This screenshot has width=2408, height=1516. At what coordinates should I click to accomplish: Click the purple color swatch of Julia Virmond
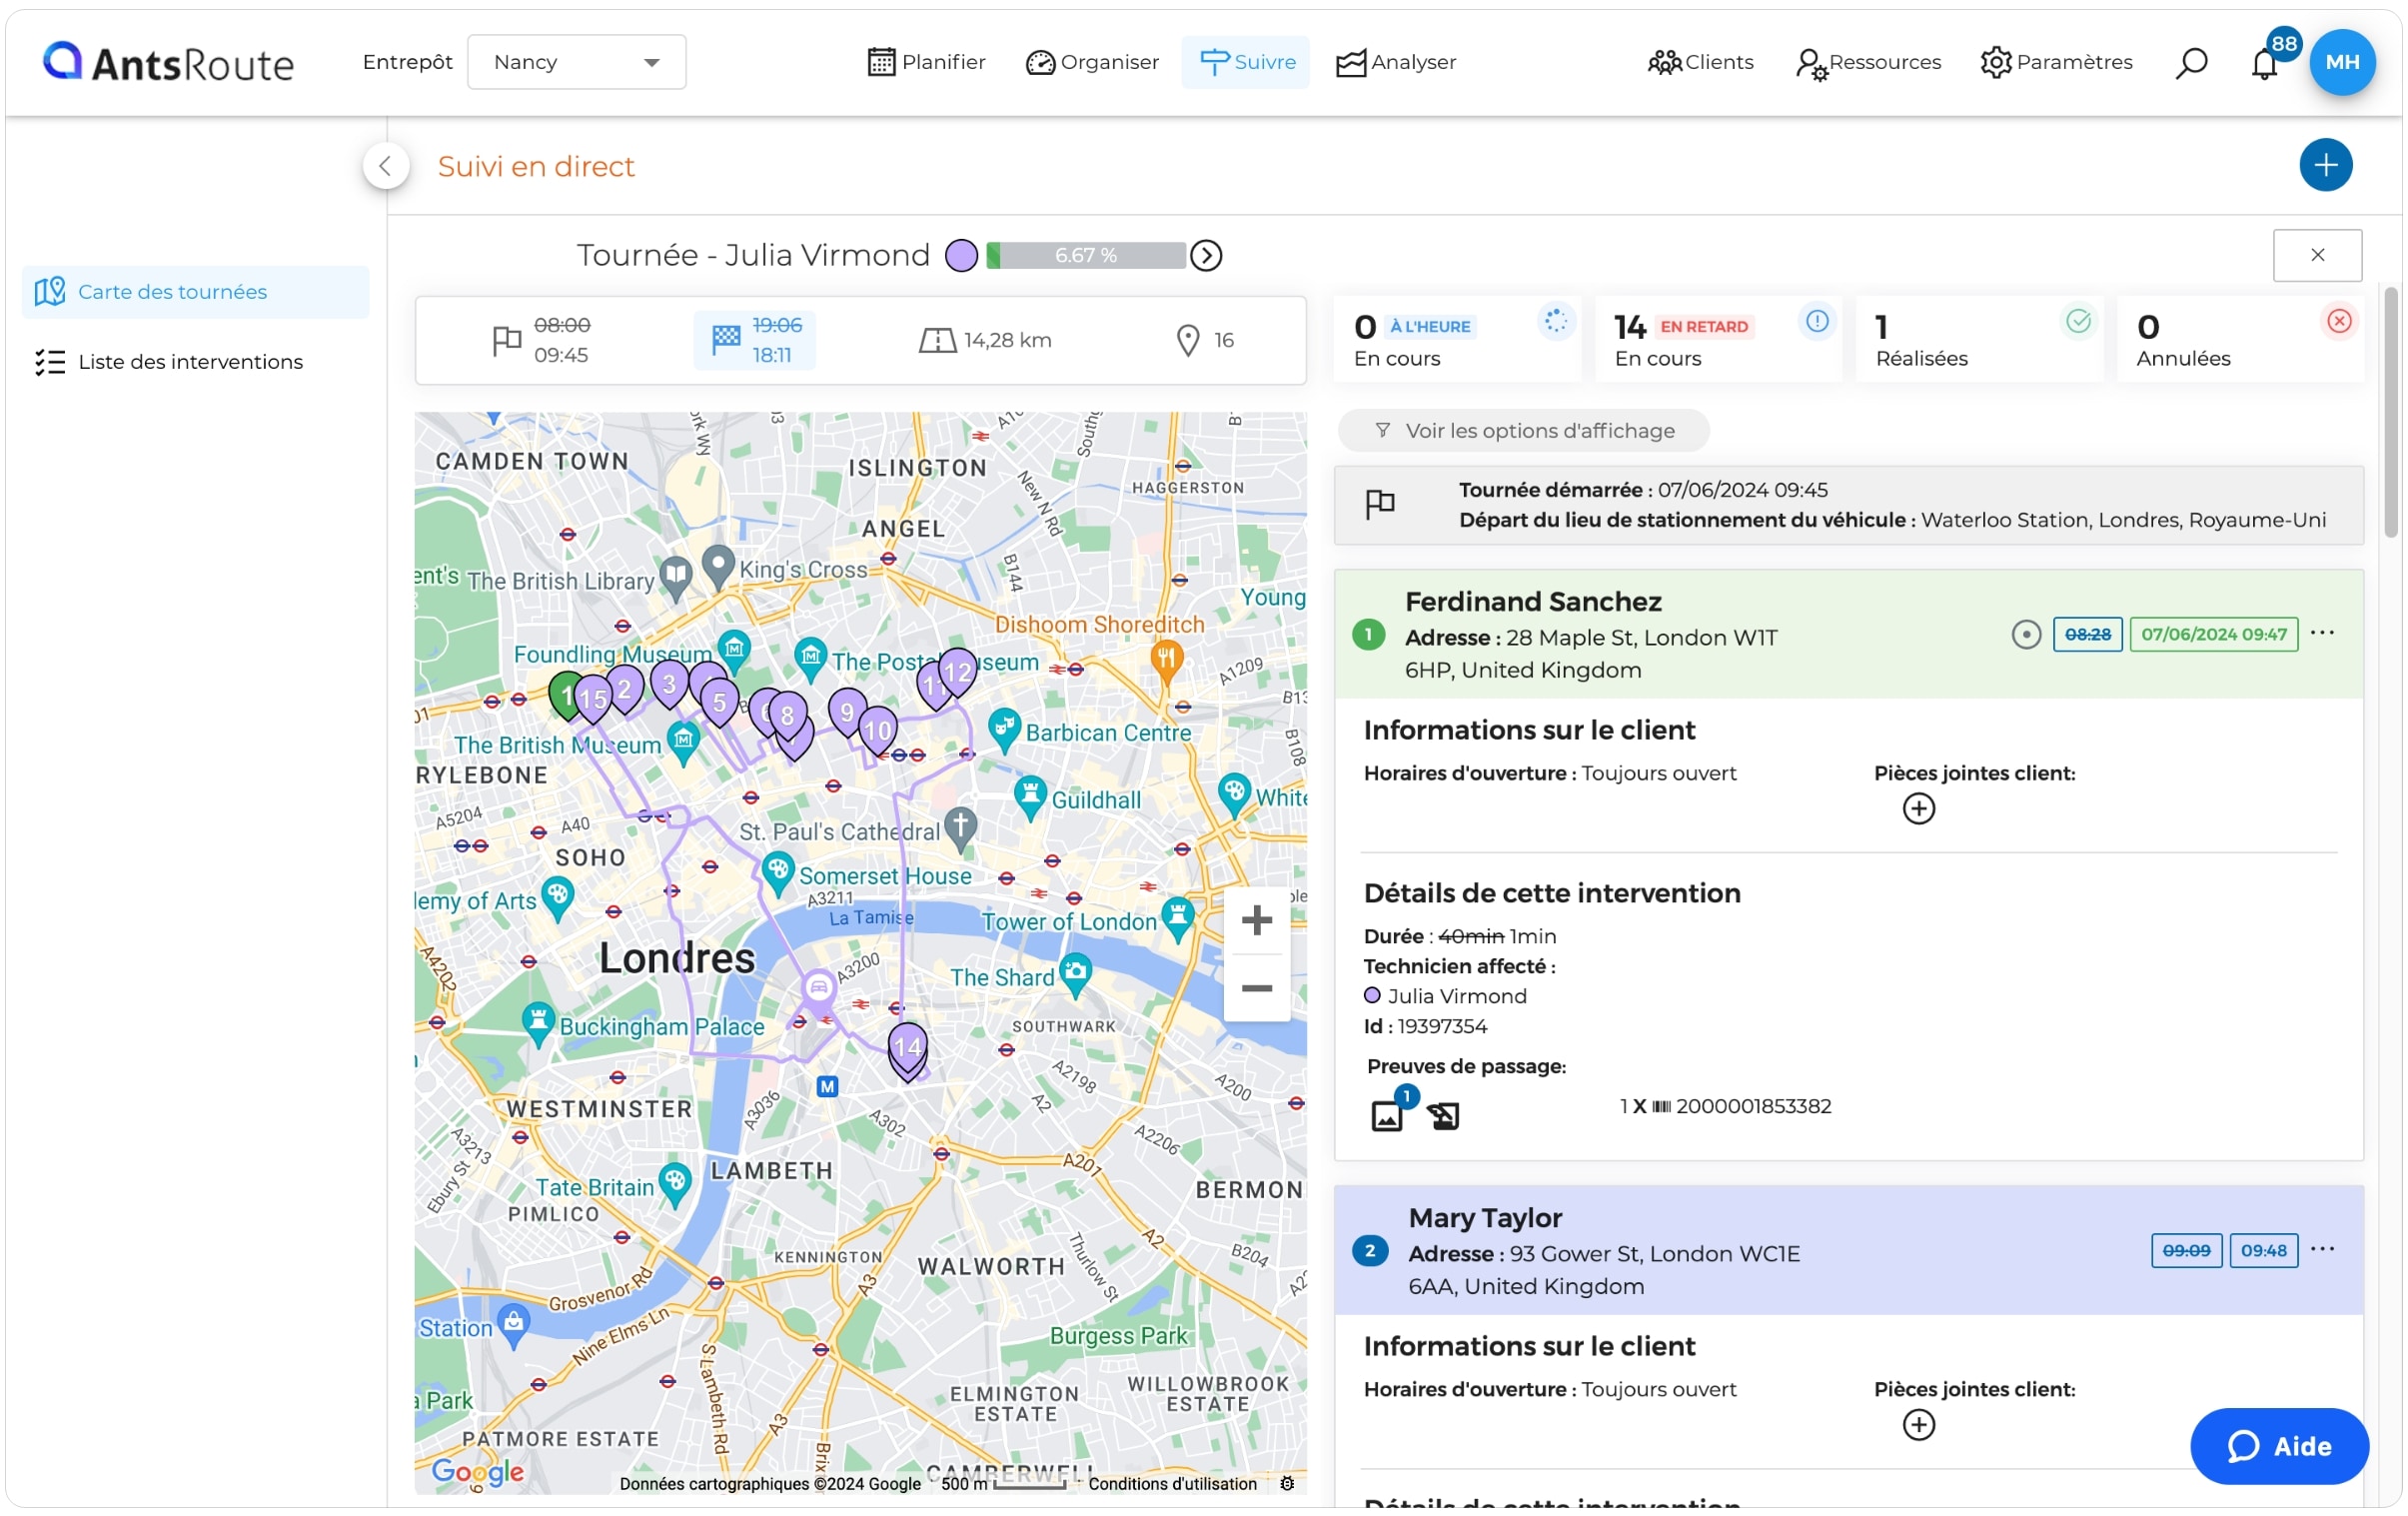[x=961, y=256]
